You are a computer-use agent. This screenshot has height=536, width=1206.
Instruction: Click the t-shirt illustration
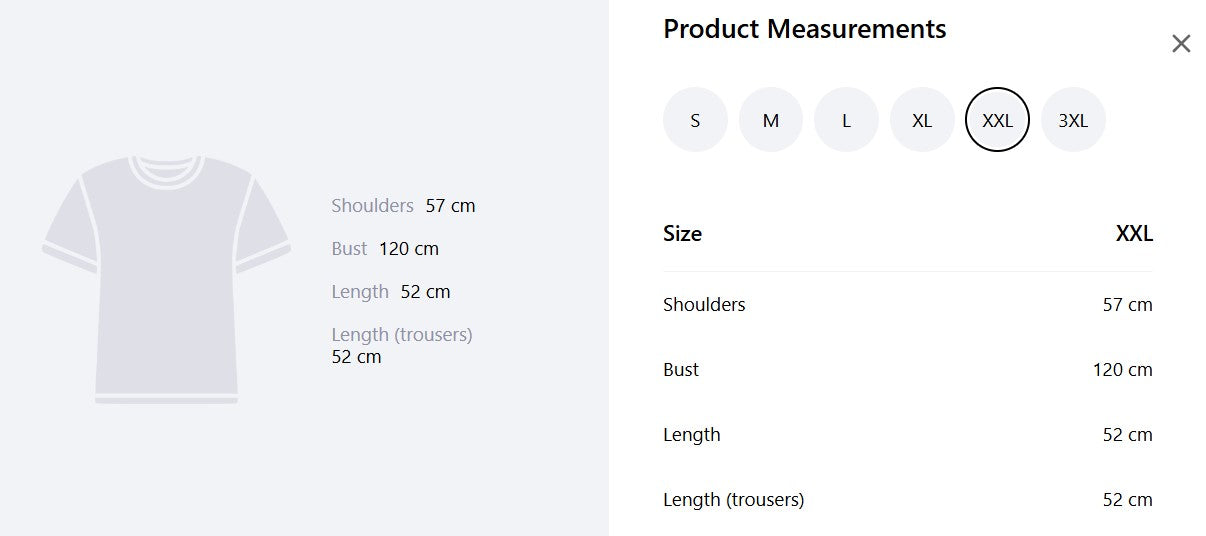tap(166, 279)
